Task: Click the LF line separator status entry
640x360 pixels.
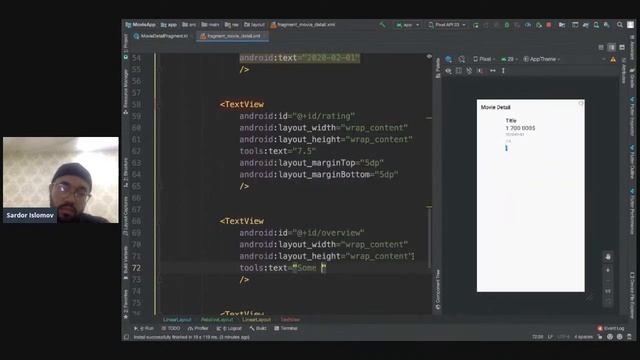Action: point(550,337)
